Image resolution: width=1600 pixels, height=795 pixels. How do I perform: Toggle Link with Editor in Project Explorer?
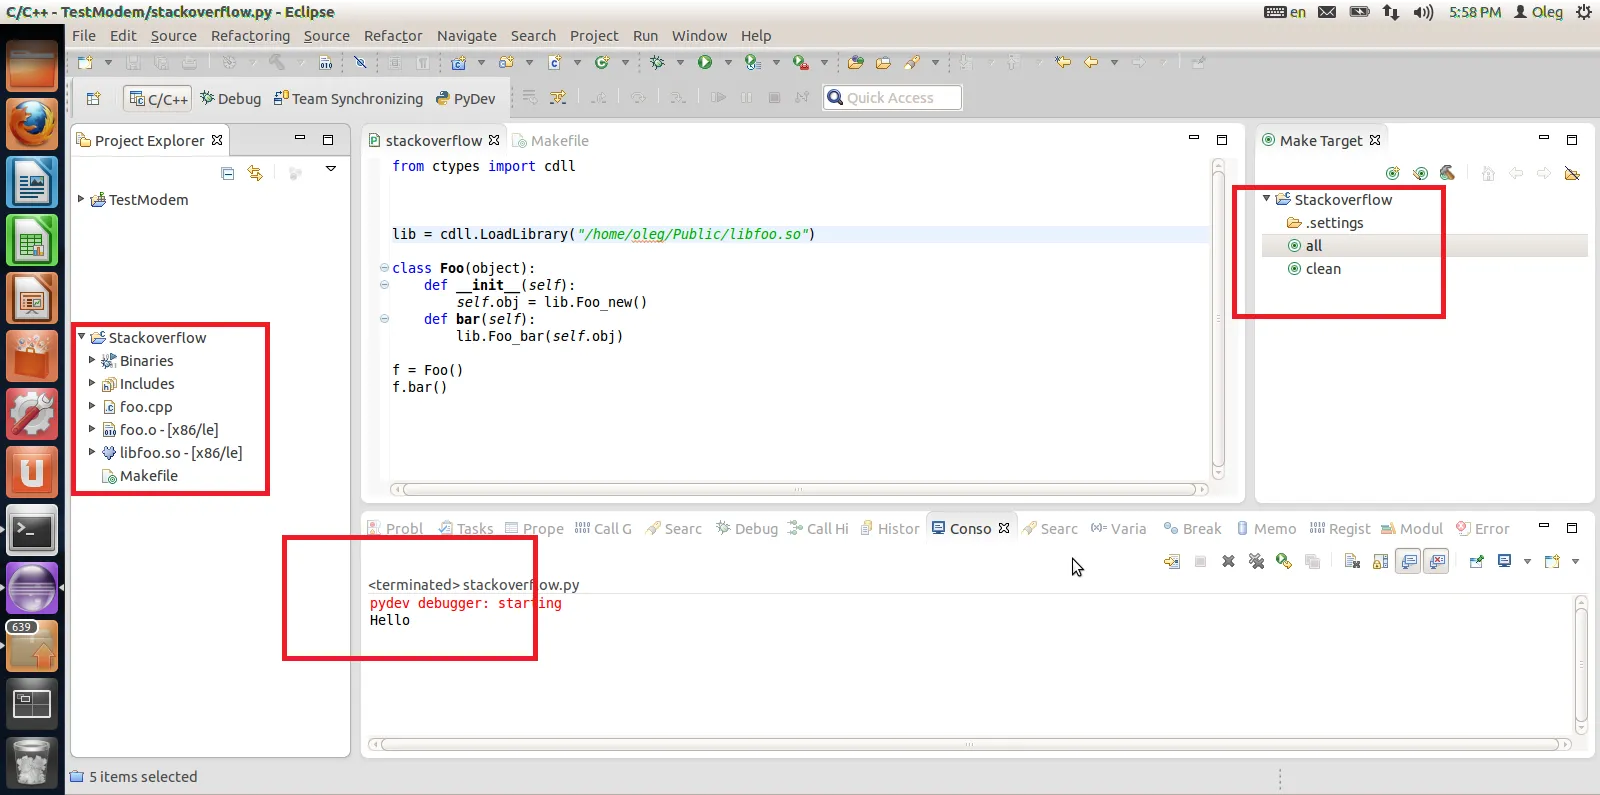(x=255, y=173)
